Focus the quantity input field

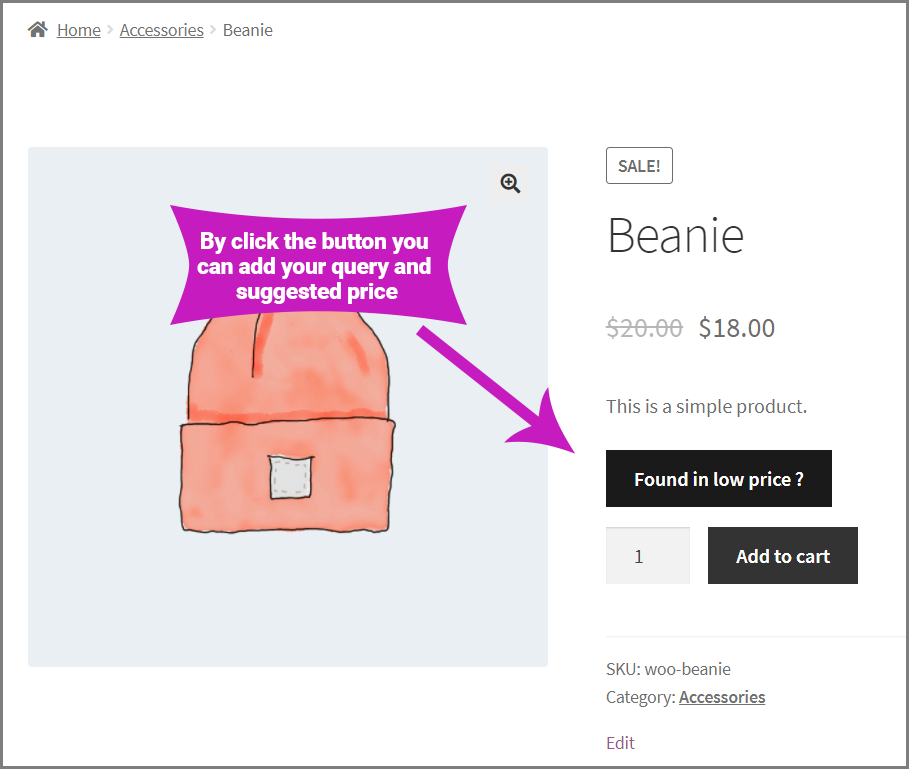[x=648, y=556]
